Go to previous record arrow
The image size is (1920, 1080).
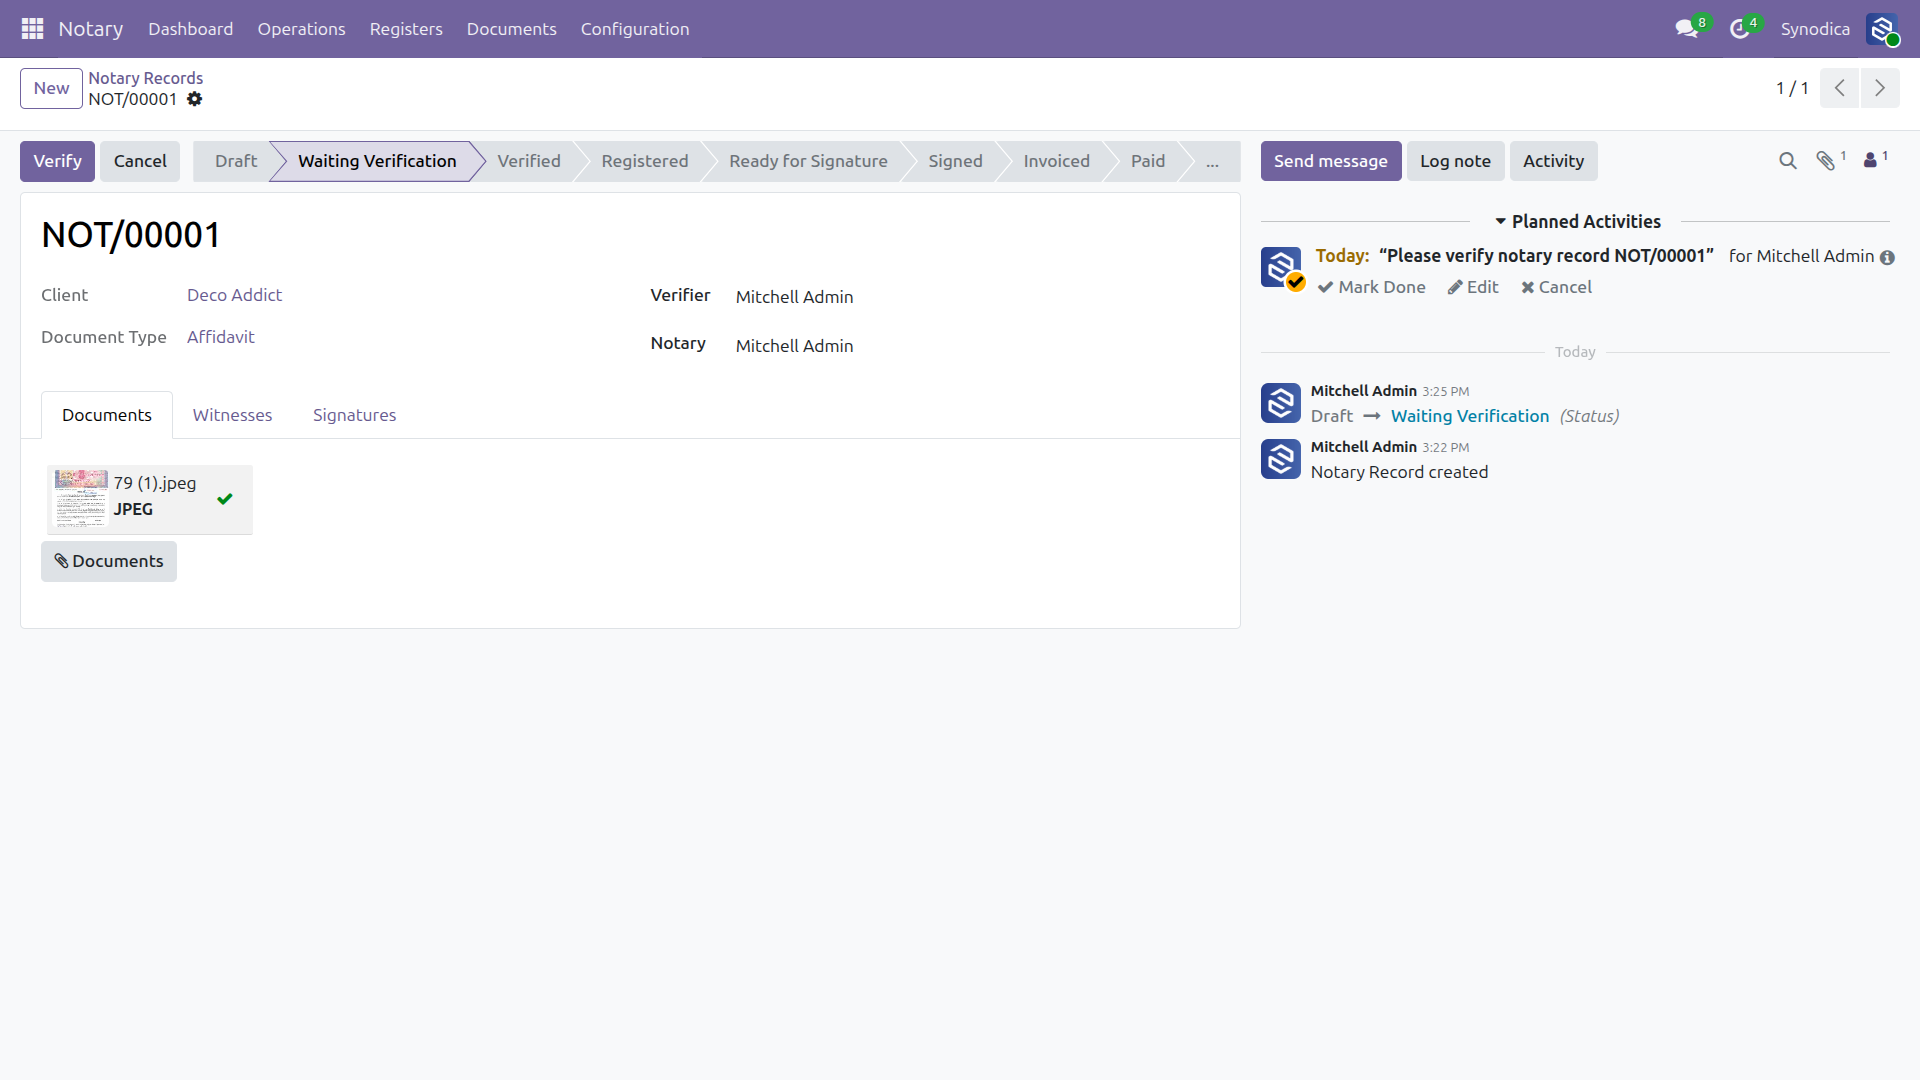click(x=1839, y=88)
